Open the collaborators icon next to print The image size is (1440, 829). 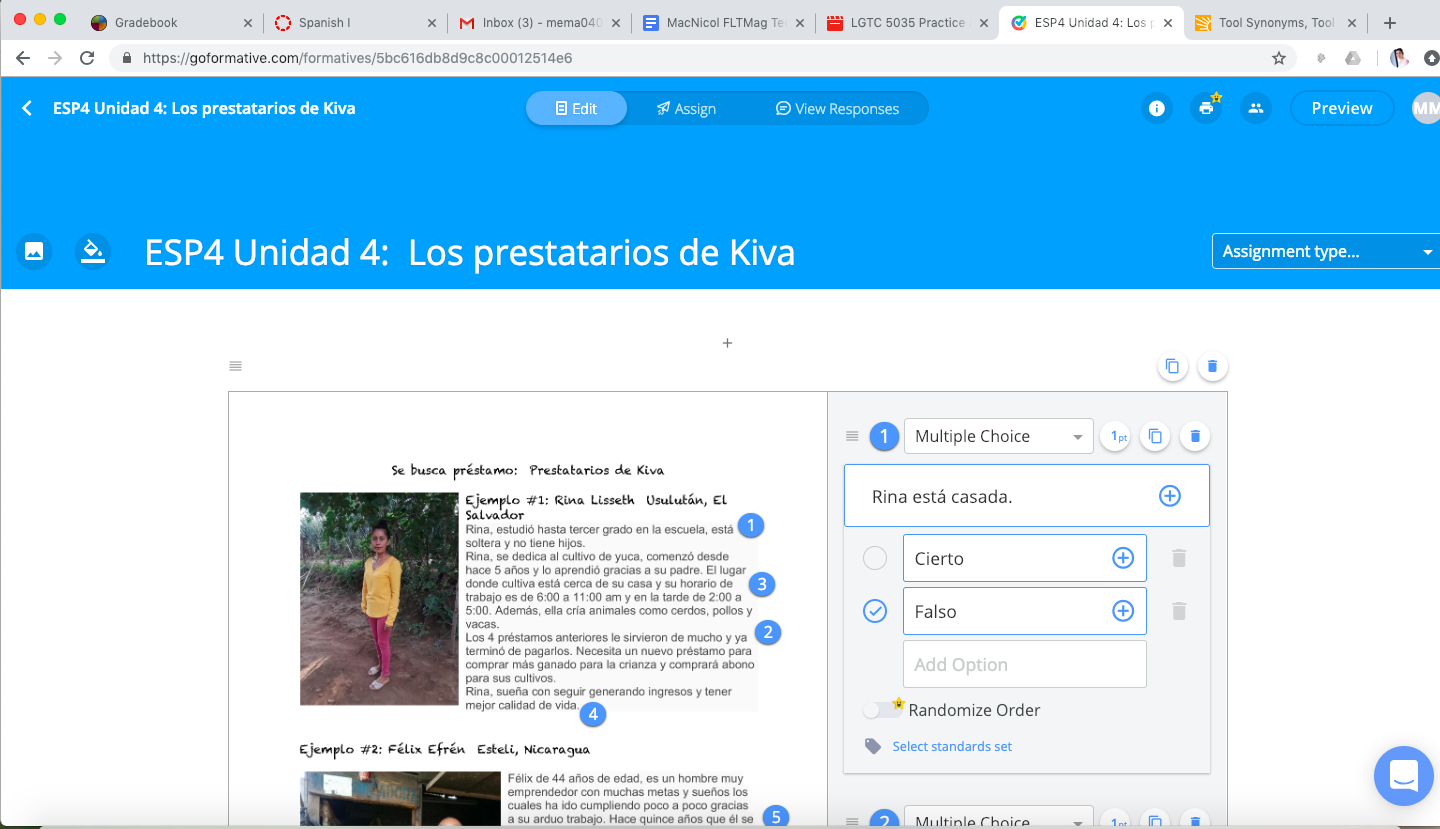click(1256, 108)
